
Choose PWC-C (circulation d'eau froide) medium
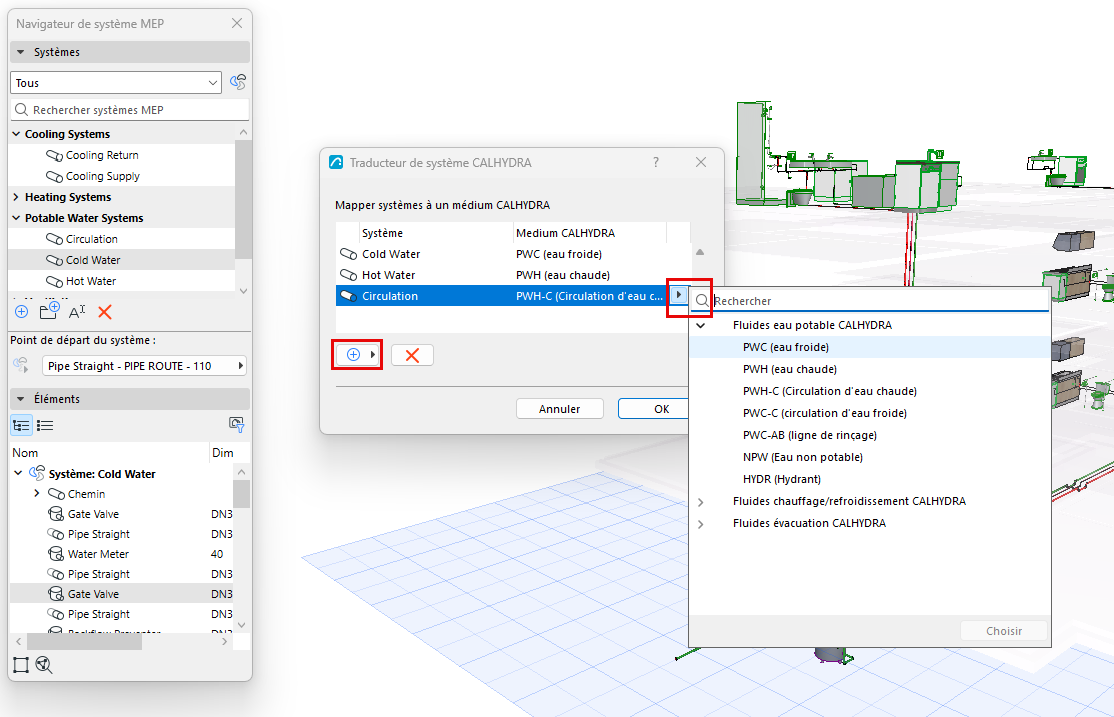(x=825, y=413)
